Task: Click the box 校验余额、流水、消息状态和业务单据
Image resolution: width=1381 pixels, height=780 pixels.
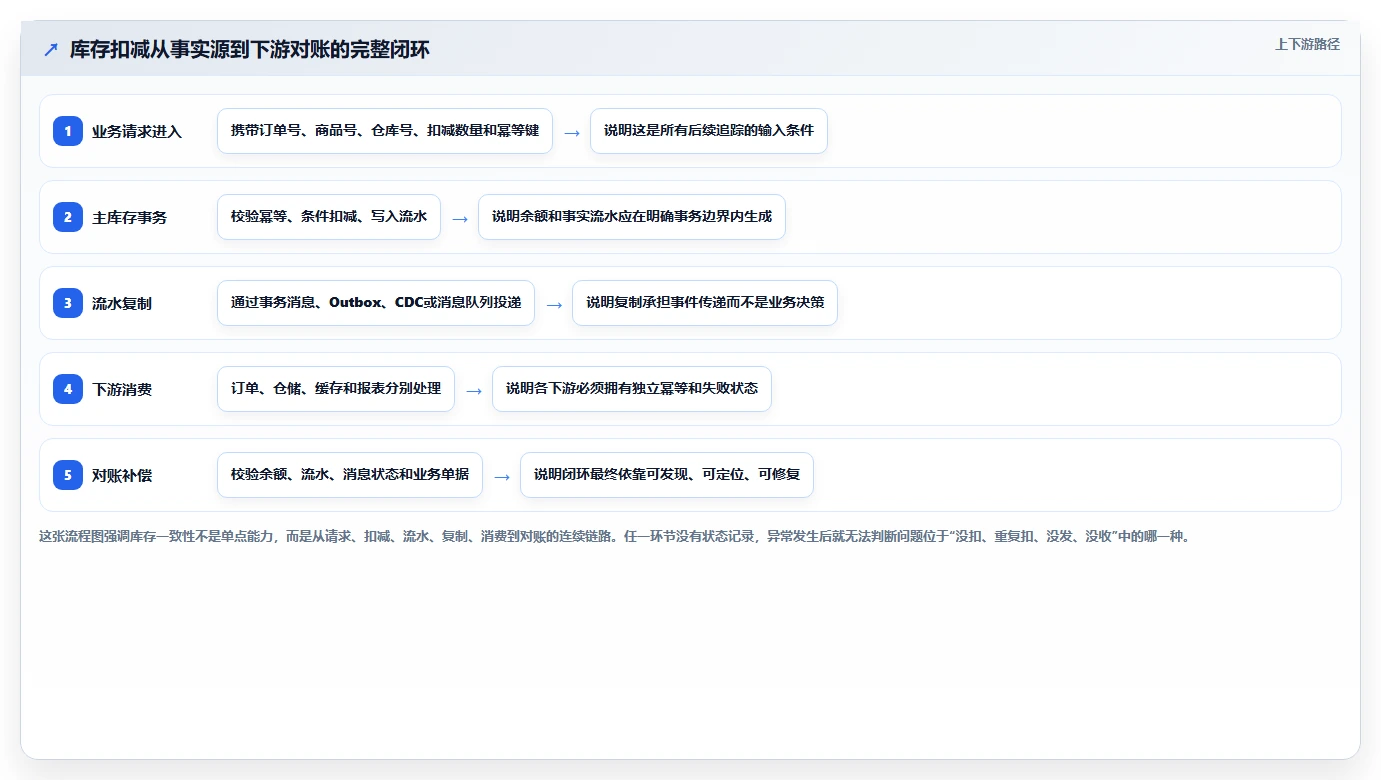Action: point(350,475)
